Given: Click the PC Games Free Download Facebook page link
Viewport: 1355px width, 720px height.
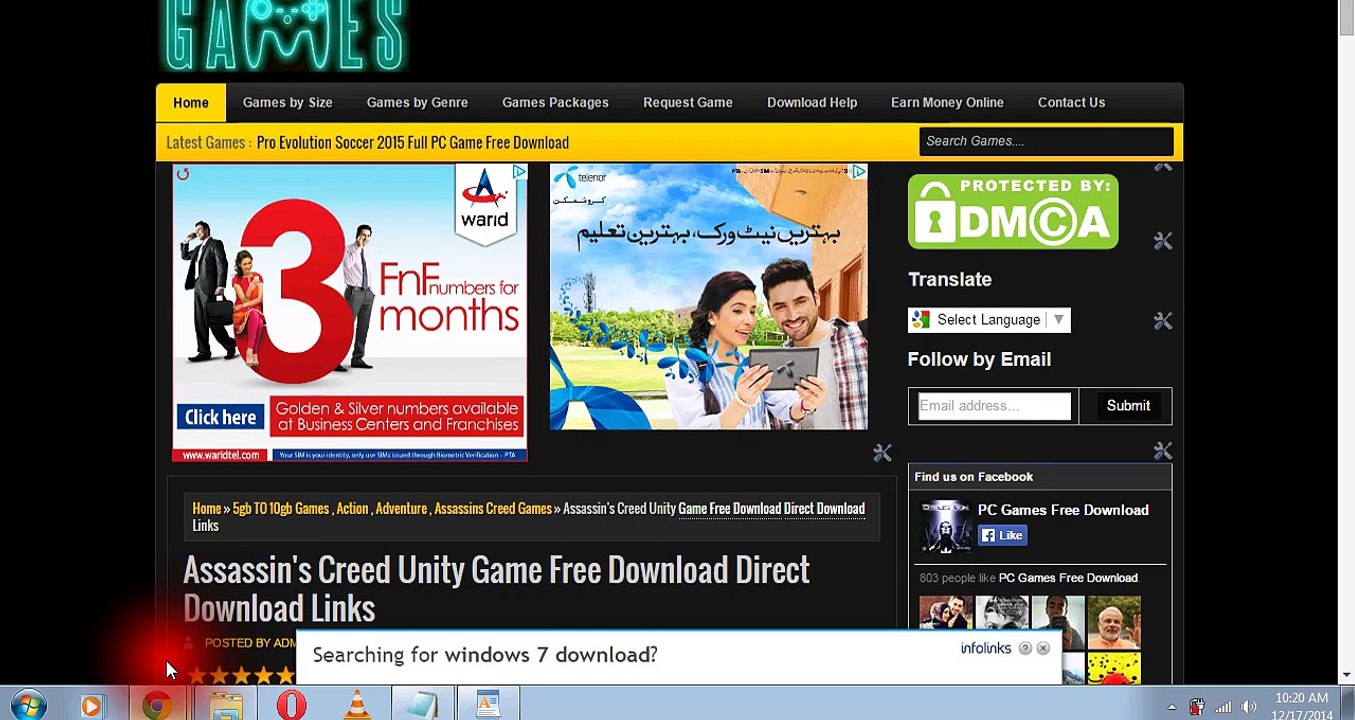Looking at the screenshot, I should point(1062,510).
